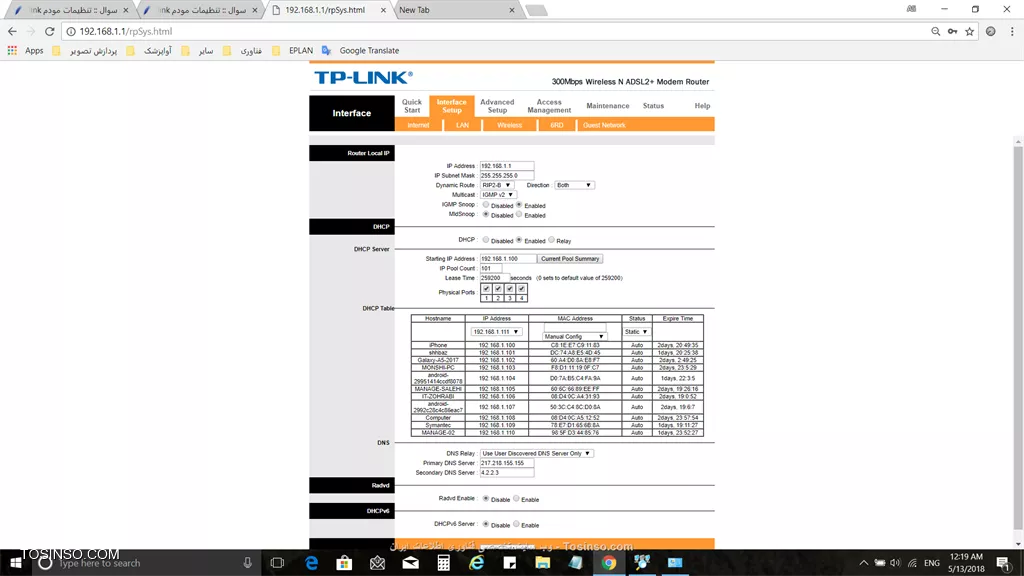Image resolution: width=1024 pixels, height=576 pixels.
Task: Open the Apps shortcut grid
Action: [25, 50]
